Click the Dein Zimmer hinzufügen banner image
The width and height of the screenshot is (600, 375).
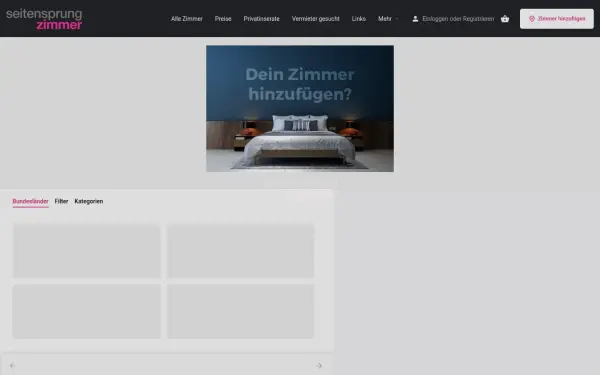coord(300,109)
